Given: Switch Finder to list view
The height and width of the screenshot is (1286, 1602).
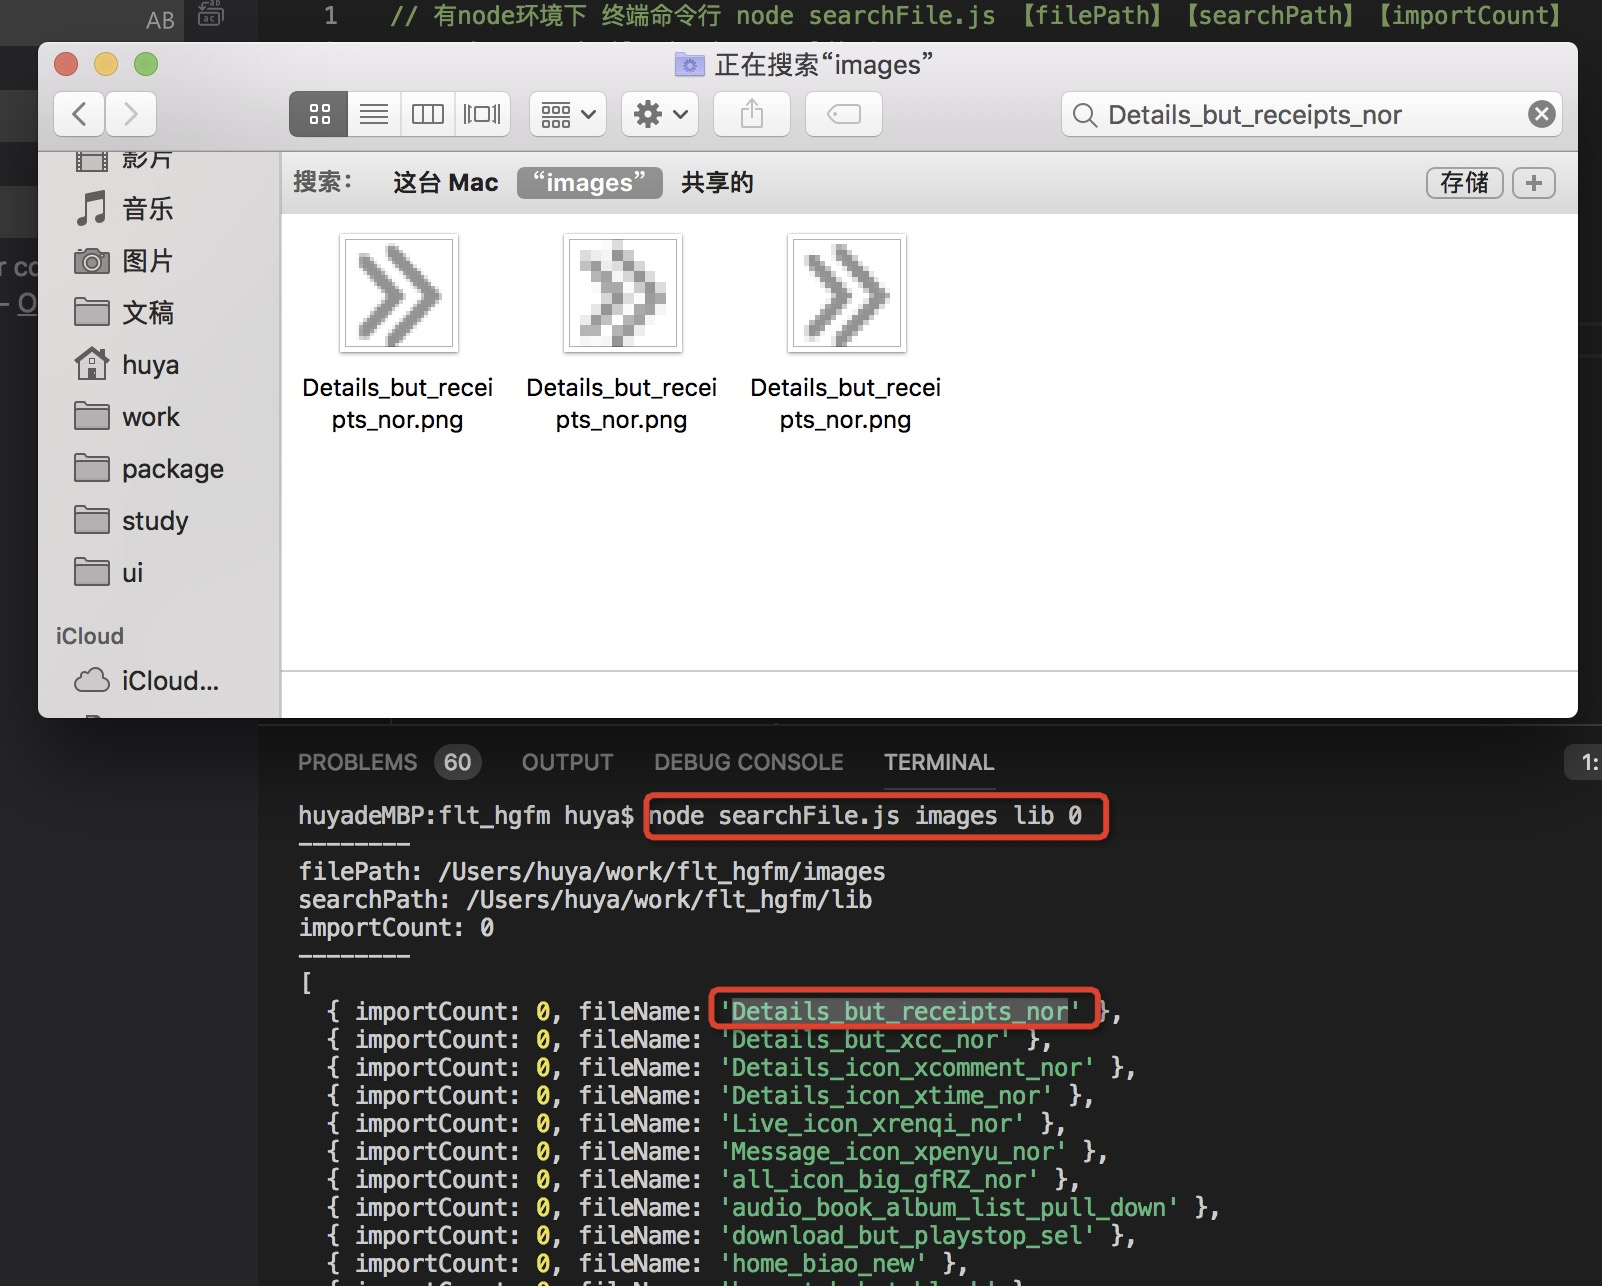Looking at the screenshot, I should tap(374, 114).
